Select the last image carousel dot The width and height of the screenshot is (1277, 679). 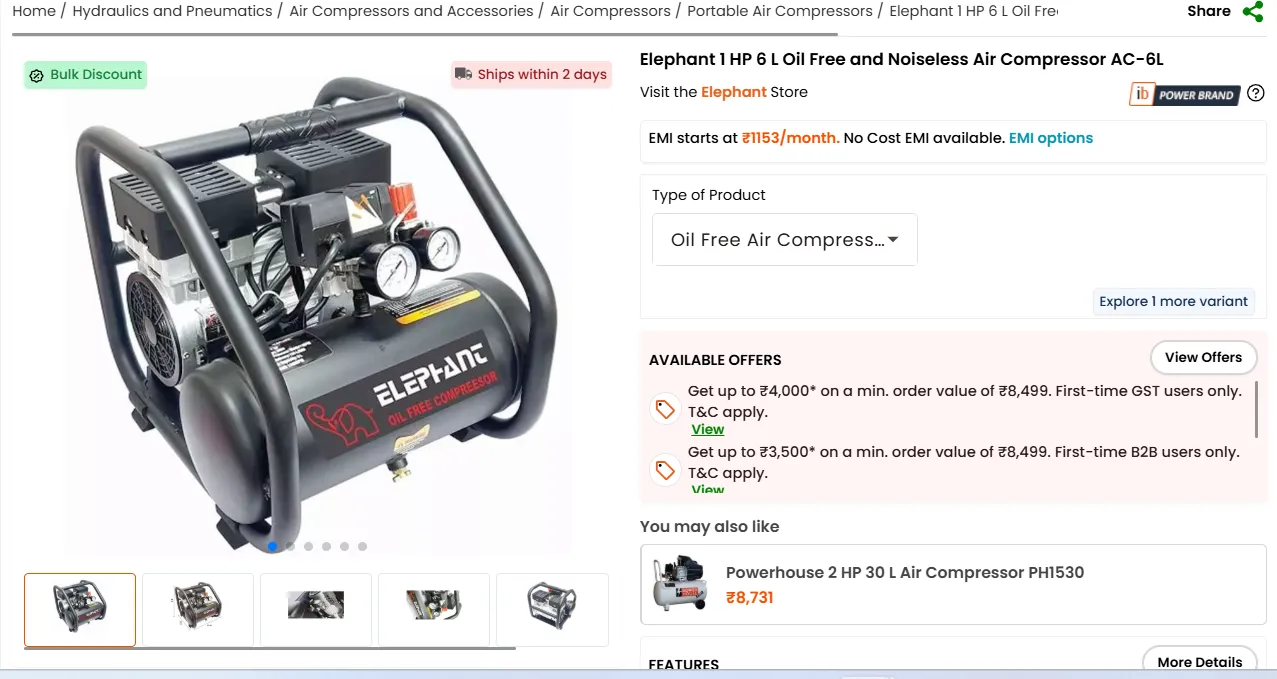[362, 547]
